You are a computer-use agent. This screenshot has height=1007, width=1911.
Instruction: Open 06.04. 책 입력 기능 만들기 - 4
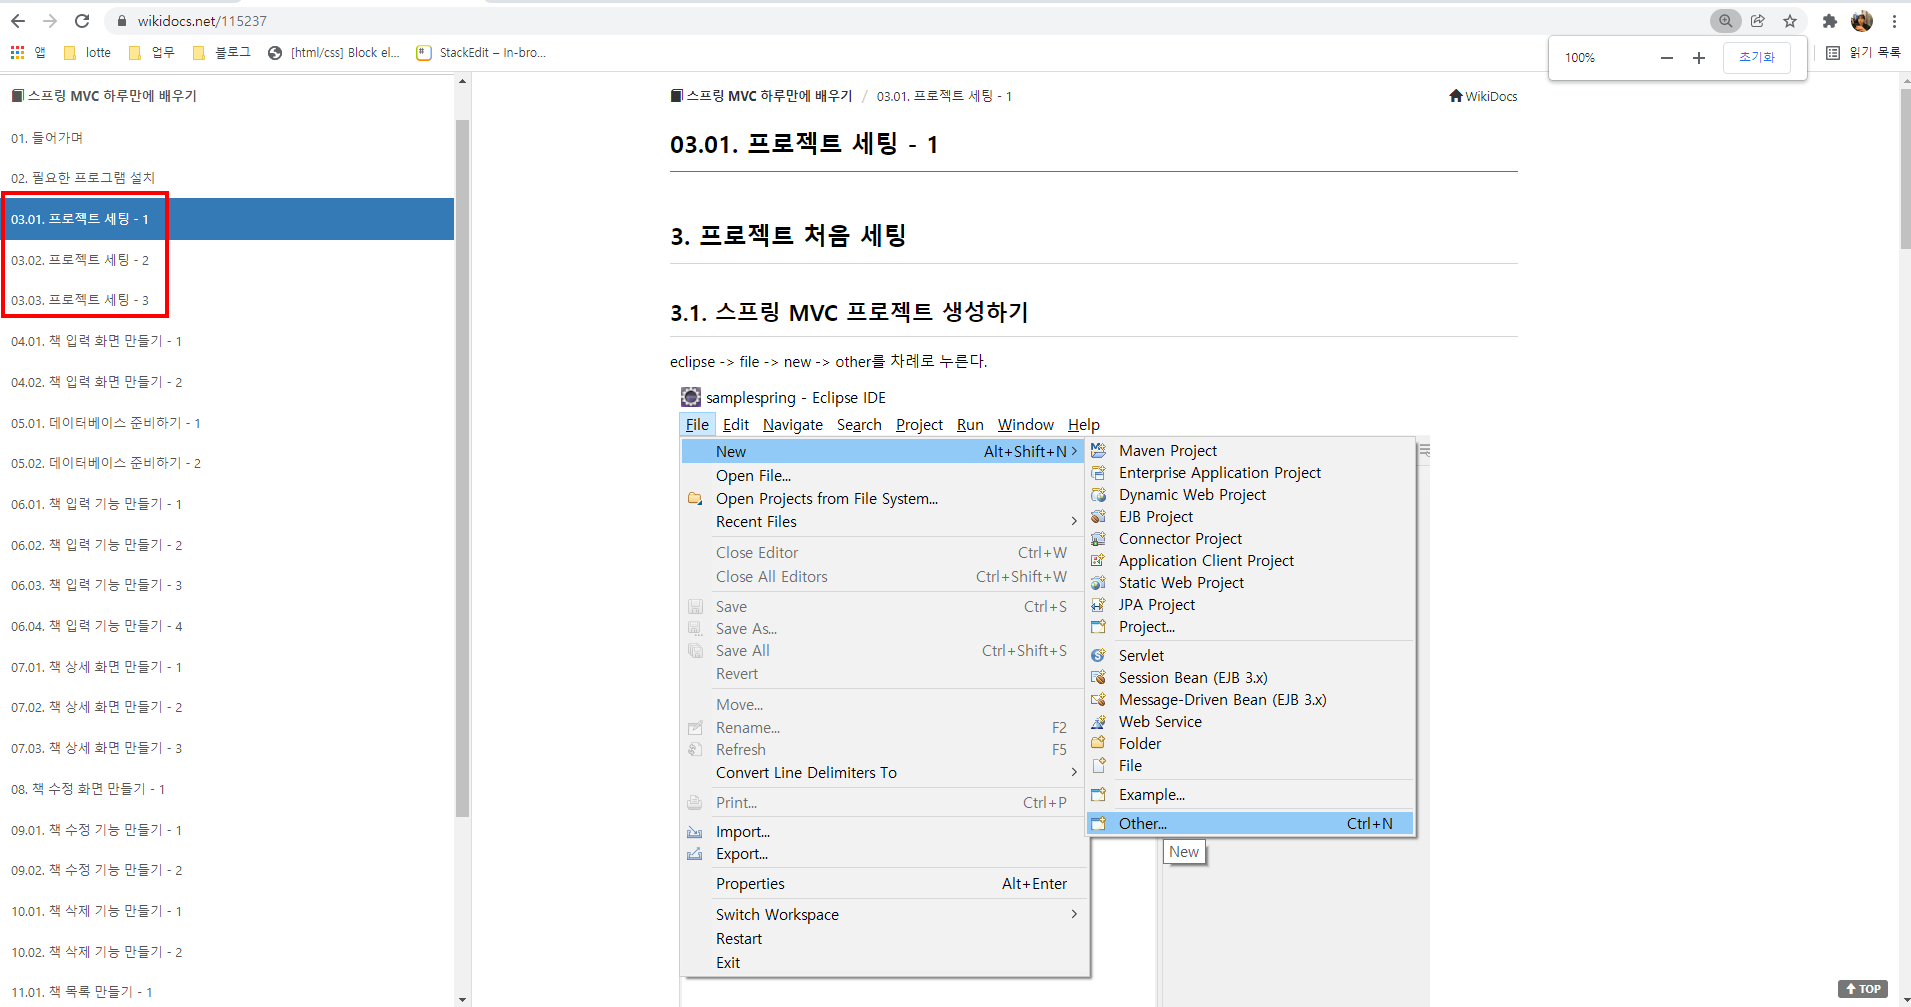tap(97, 626)
